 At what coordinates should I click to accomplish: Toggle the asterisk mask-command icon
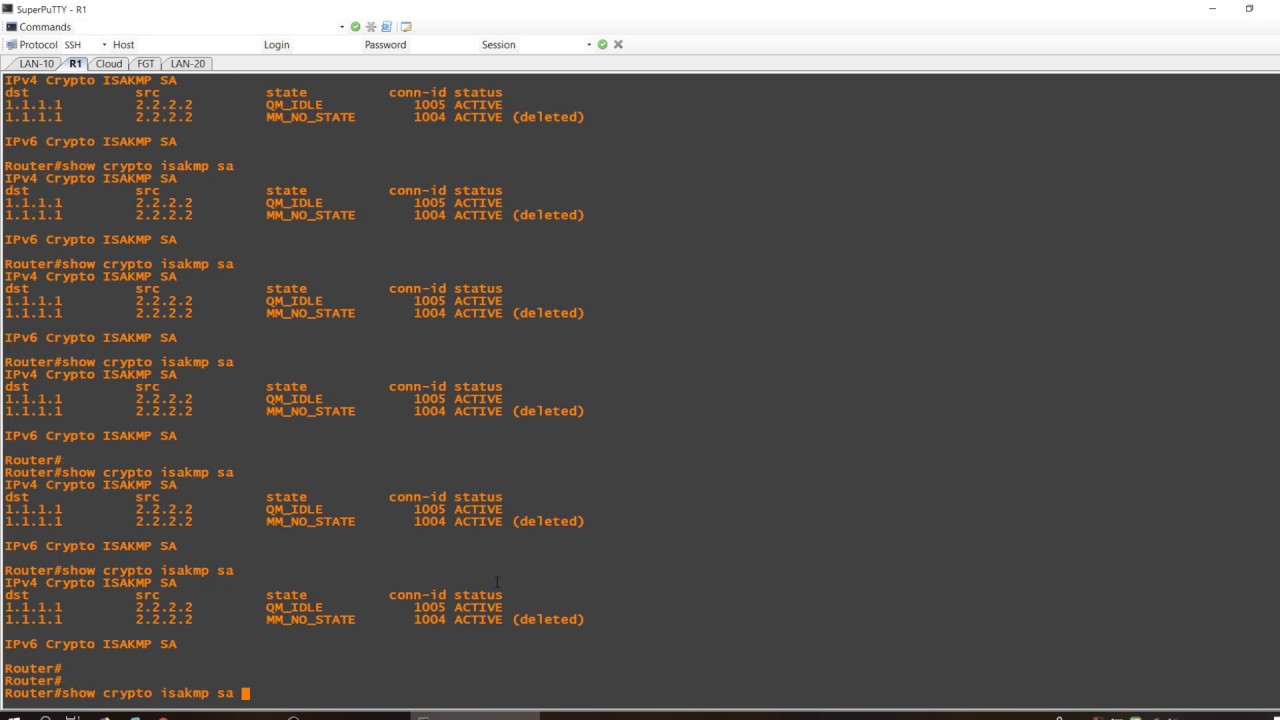[x=371, y=27]
